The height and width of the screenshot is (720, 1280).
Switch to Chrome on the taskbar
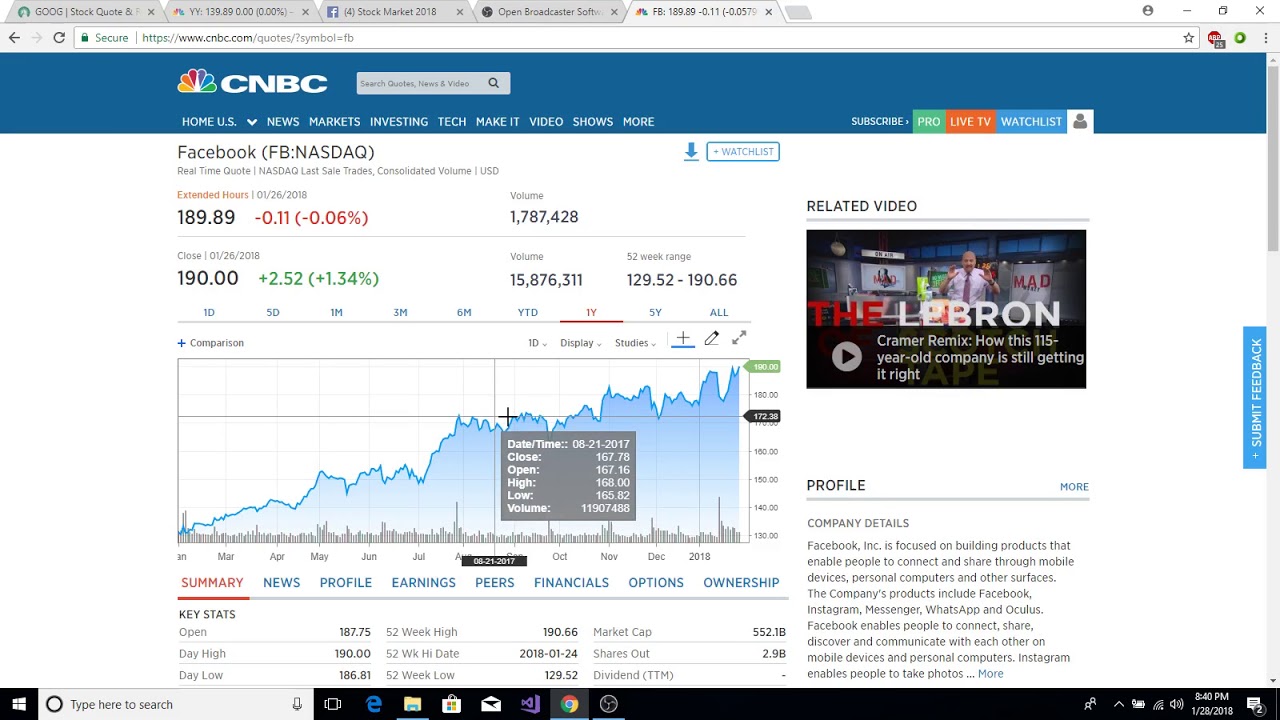pos(569,704)
